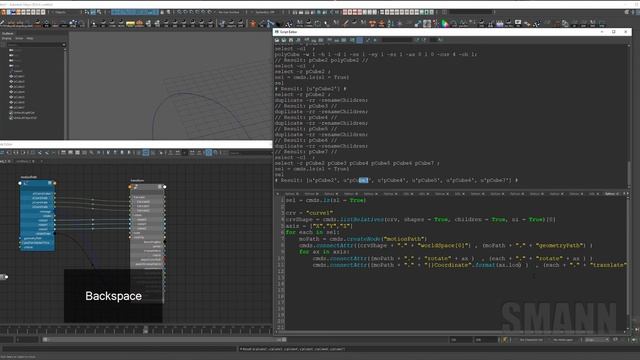
Task: Show history only in Script Editor
Action: point(329,40)
